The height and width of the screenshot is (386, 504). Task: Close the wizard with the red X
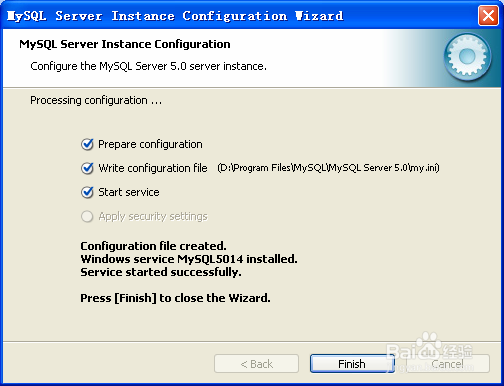click(x=488, y=16)
